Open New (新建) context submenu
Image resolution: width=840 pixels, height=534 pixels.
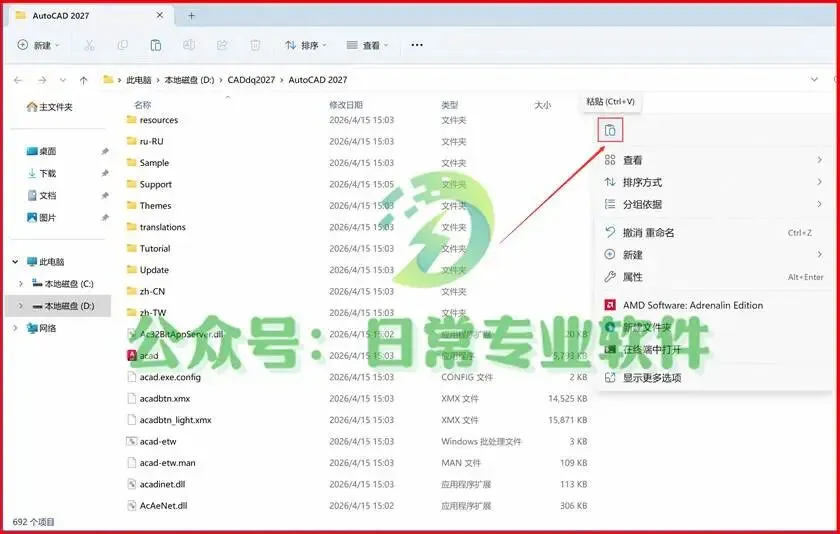pos(714,254)
